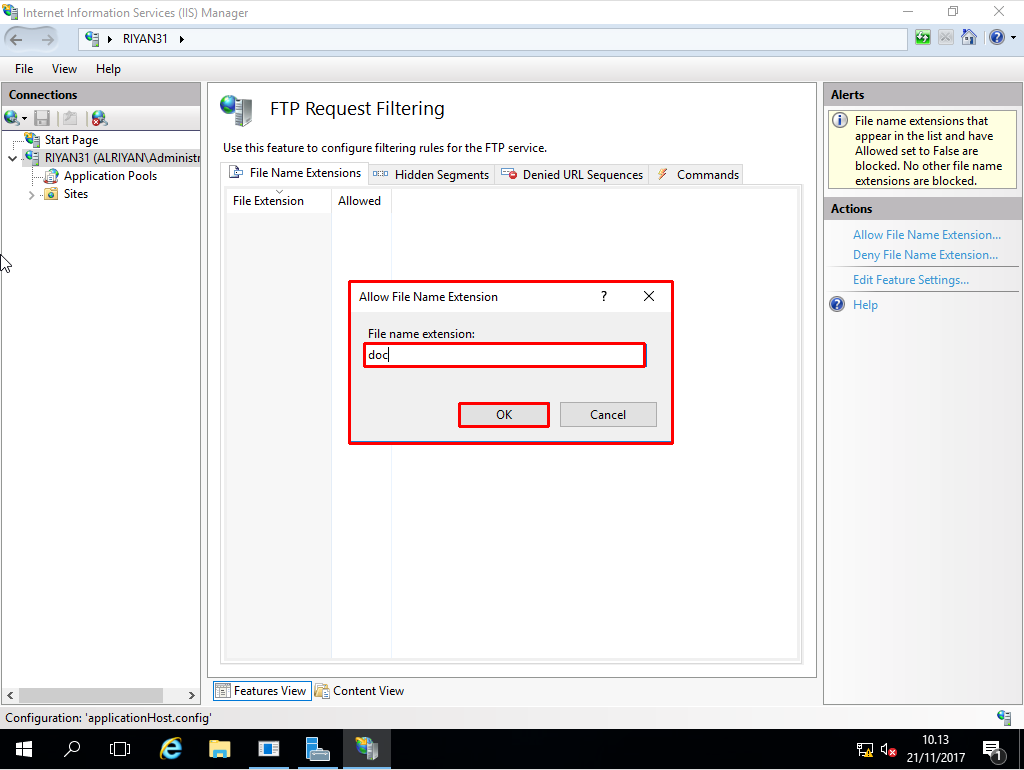Click the delete connection icon
The height and width of the screenshot is (770, 1024).
pyautogui.click(x=99, y=118)
